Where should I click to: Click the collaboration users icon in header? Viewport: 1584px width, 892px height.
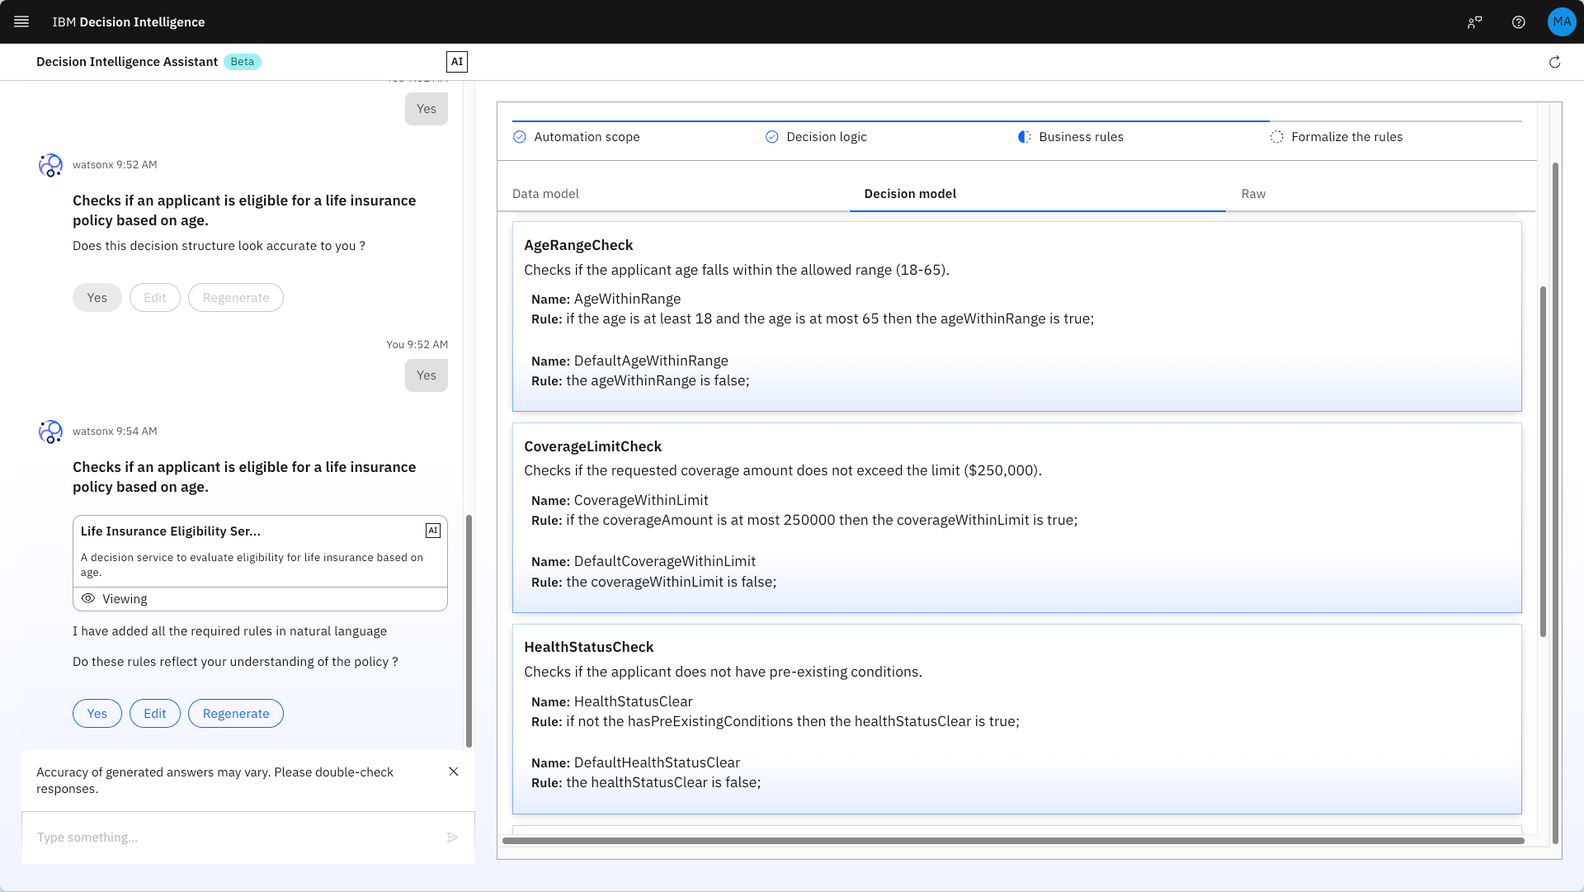click(x=1474, y=22)
